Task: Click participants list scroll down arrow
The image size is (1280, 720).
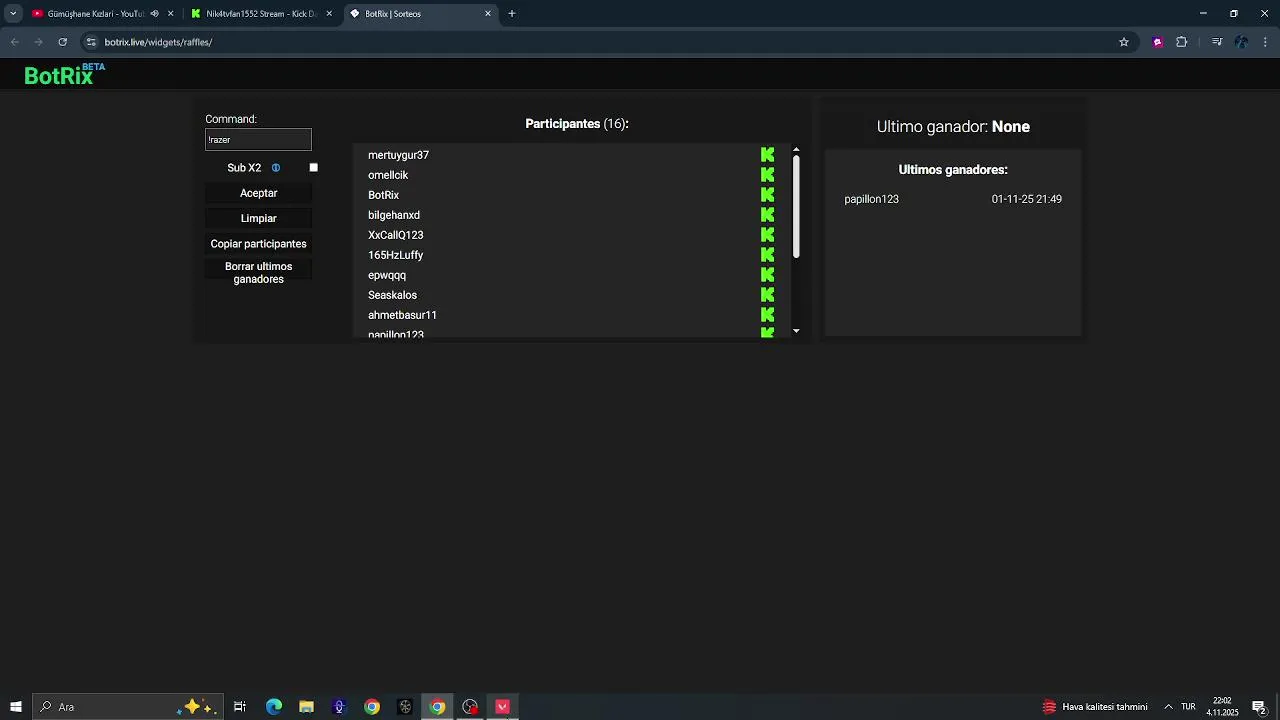Action: pos(796,331)
